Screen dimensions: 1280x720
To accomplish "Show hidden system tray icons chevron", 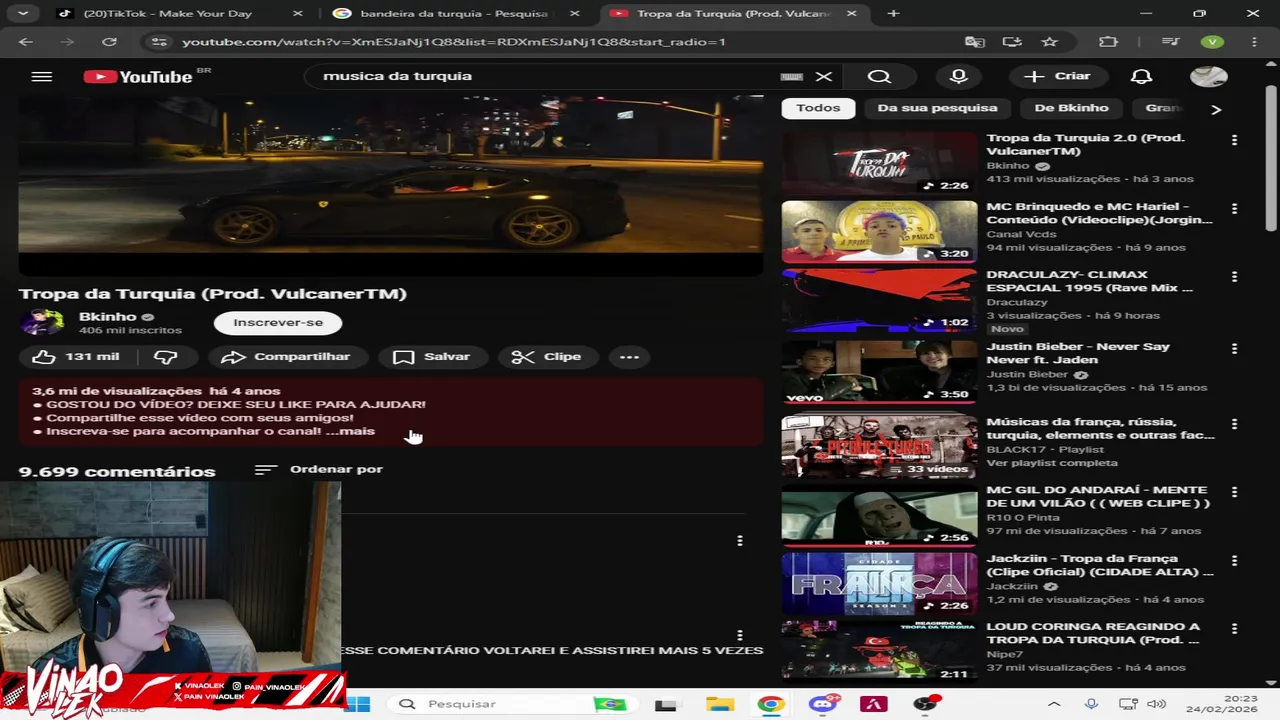I will pyautogui.click(x=1054, y=704).
